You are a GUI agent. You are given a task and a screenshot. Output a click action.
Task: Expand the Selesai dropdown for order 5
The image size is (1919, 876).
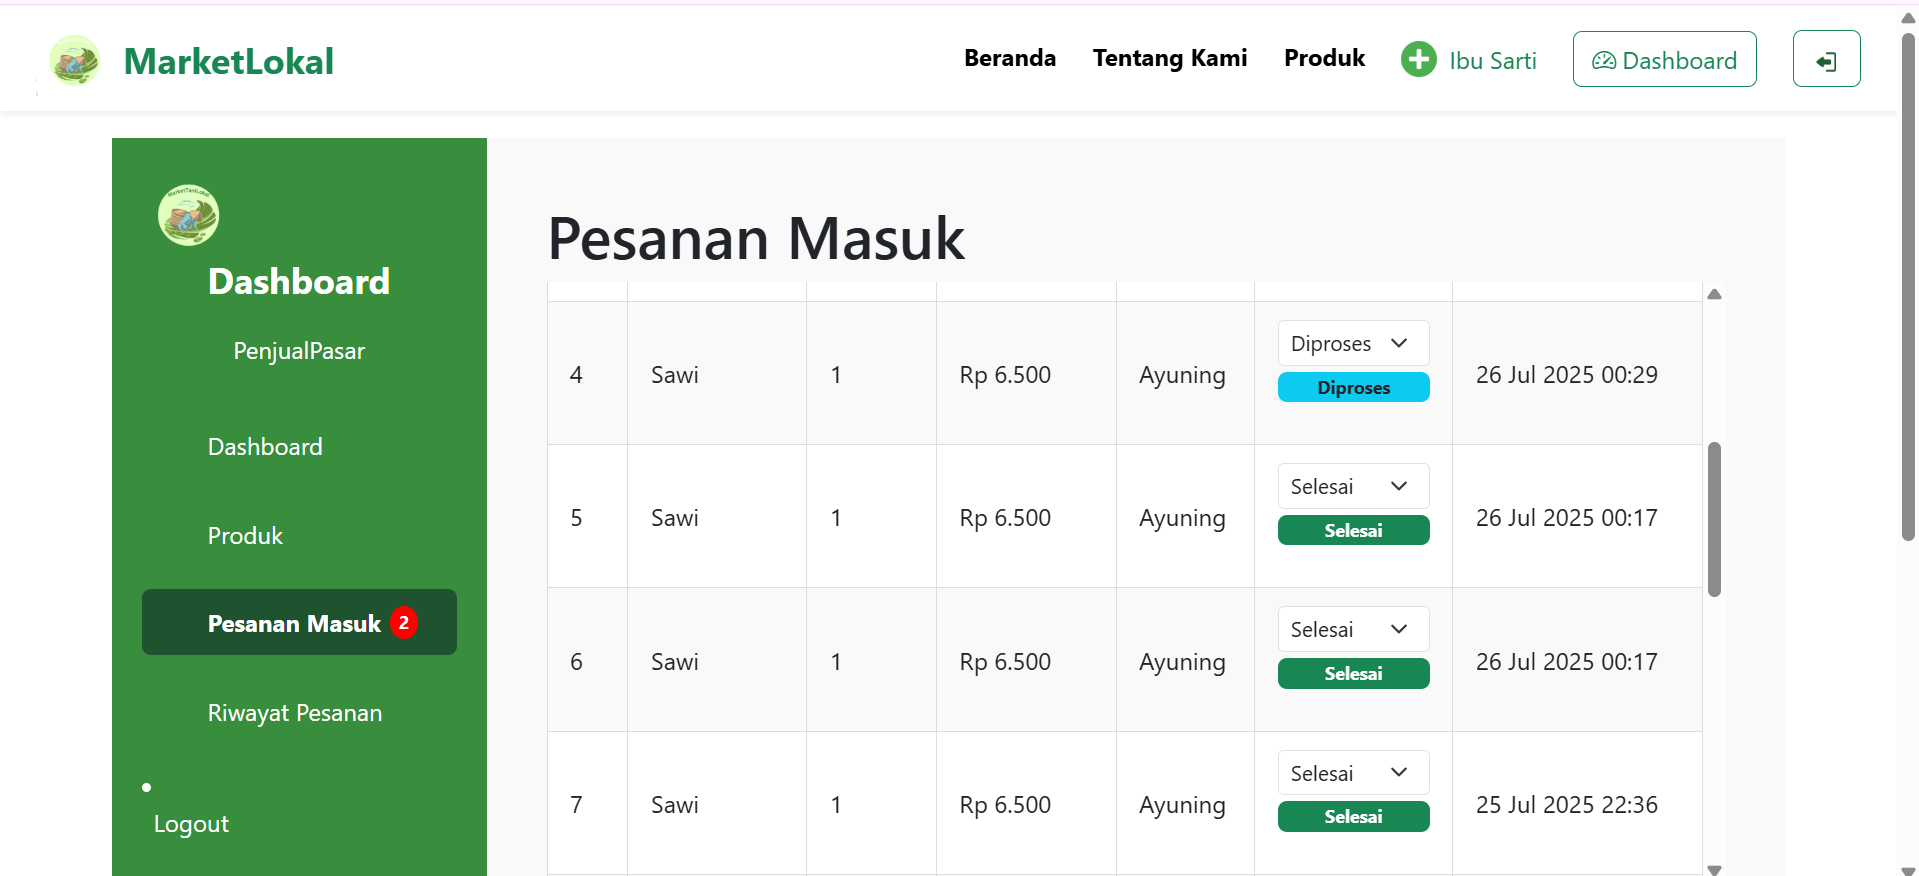coord(1353,486)
